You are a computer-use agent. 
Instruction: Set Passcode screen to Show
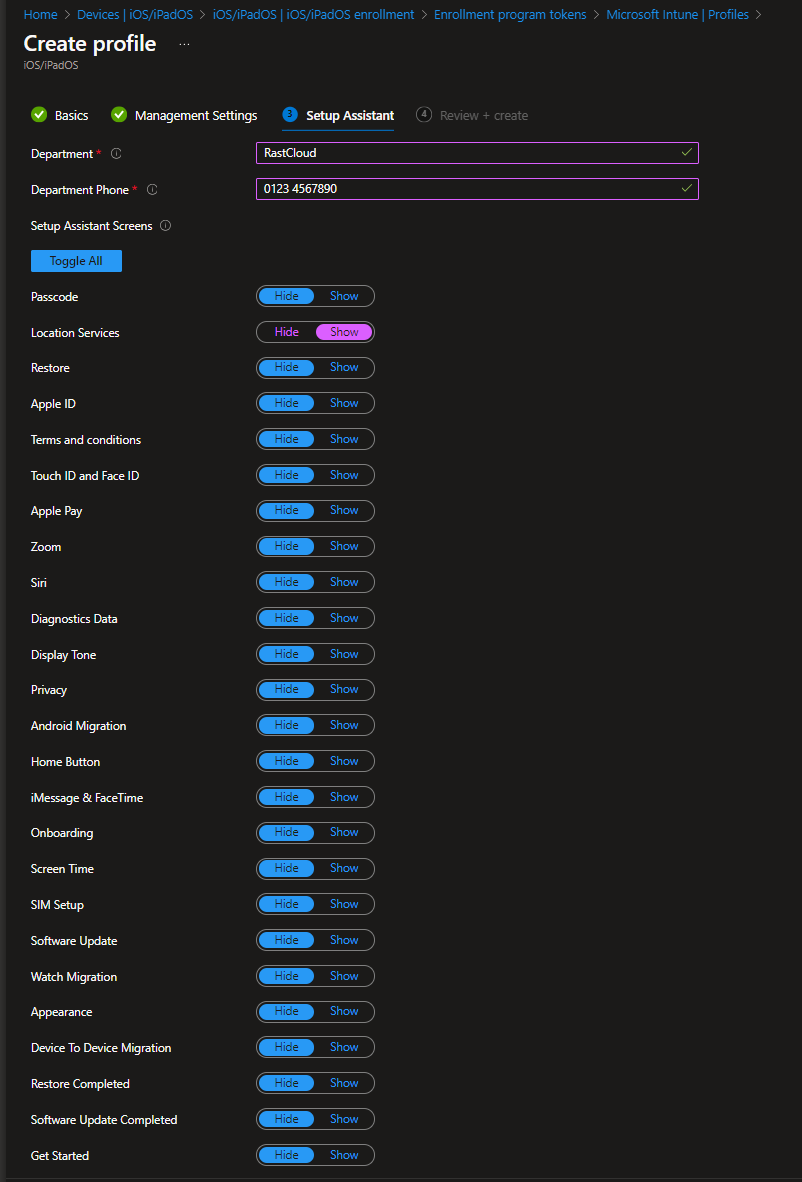tap(344, 296)
